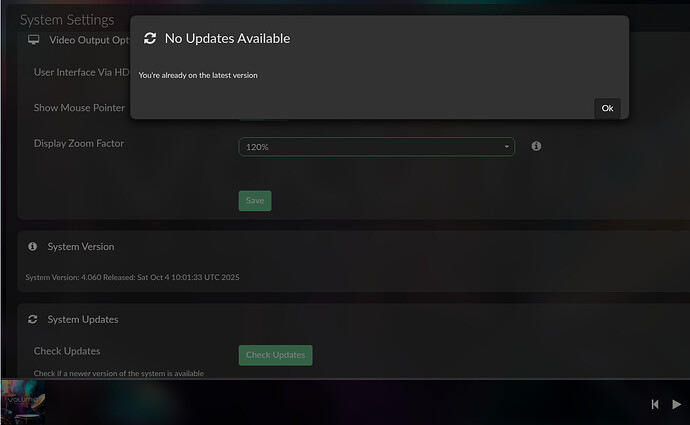Open the Display Zoom Factor 120% dropdown
690x425 pixels.
tap(375, 147)
